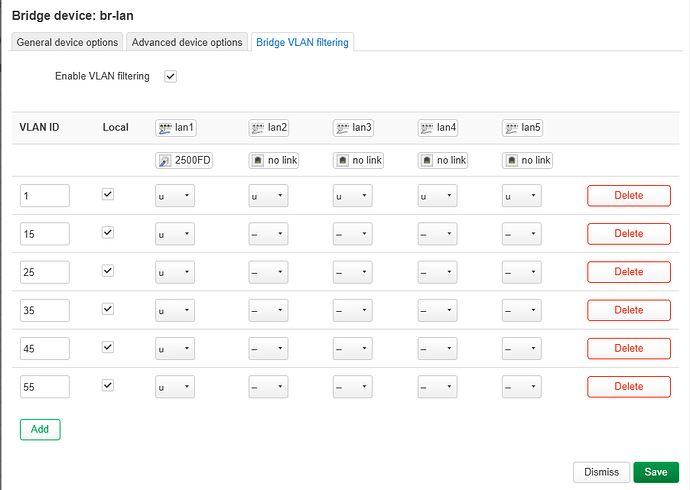Open lan1 dropdown for VLAN 15

click(174, 234)
